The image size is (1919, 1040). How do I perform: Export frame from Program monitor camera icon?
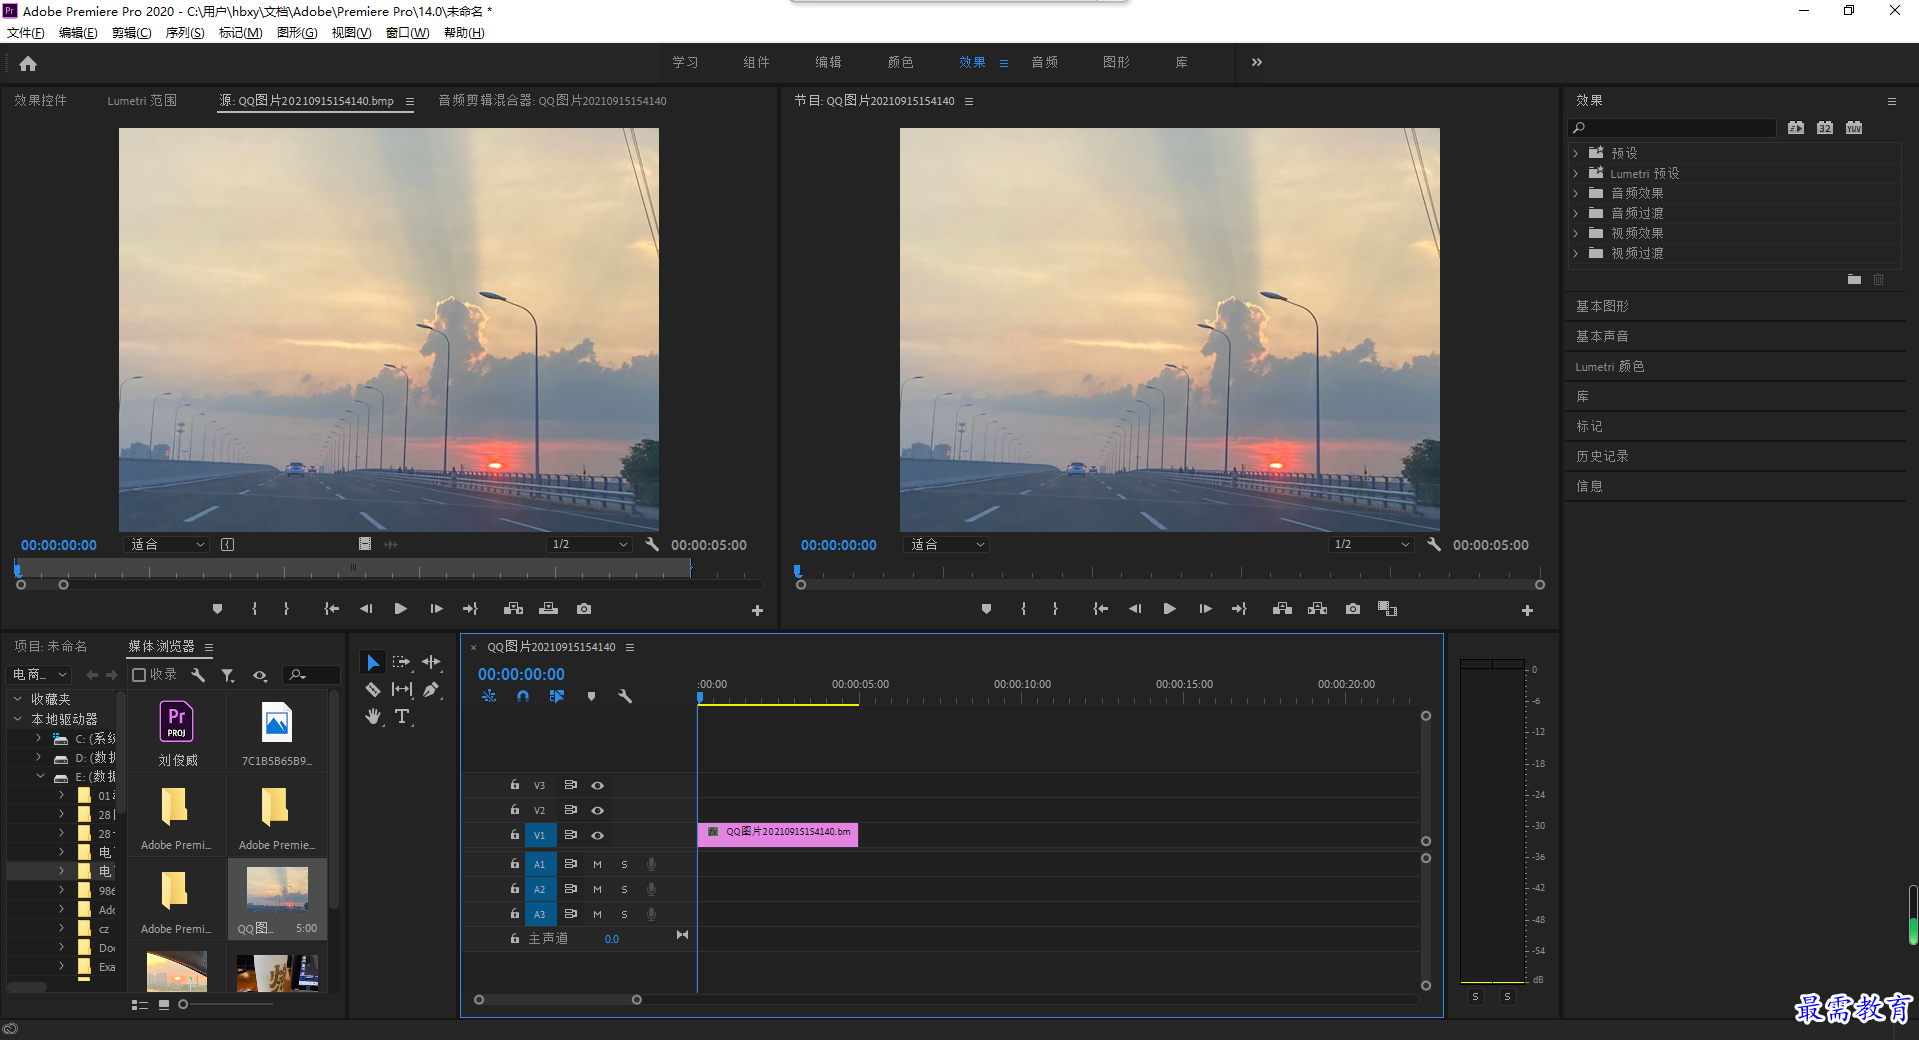pos(1352,608)
